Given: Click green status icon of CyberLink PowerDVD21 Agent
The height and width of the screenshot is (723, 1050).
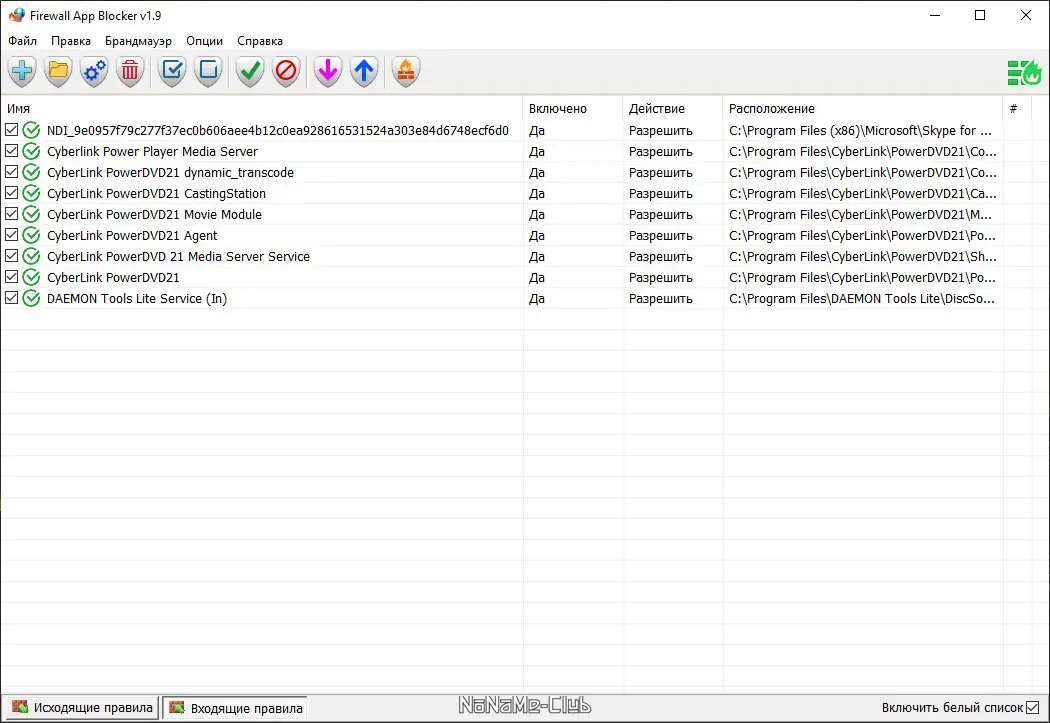Looking at the screenshot, I should (x=31, y=236).
